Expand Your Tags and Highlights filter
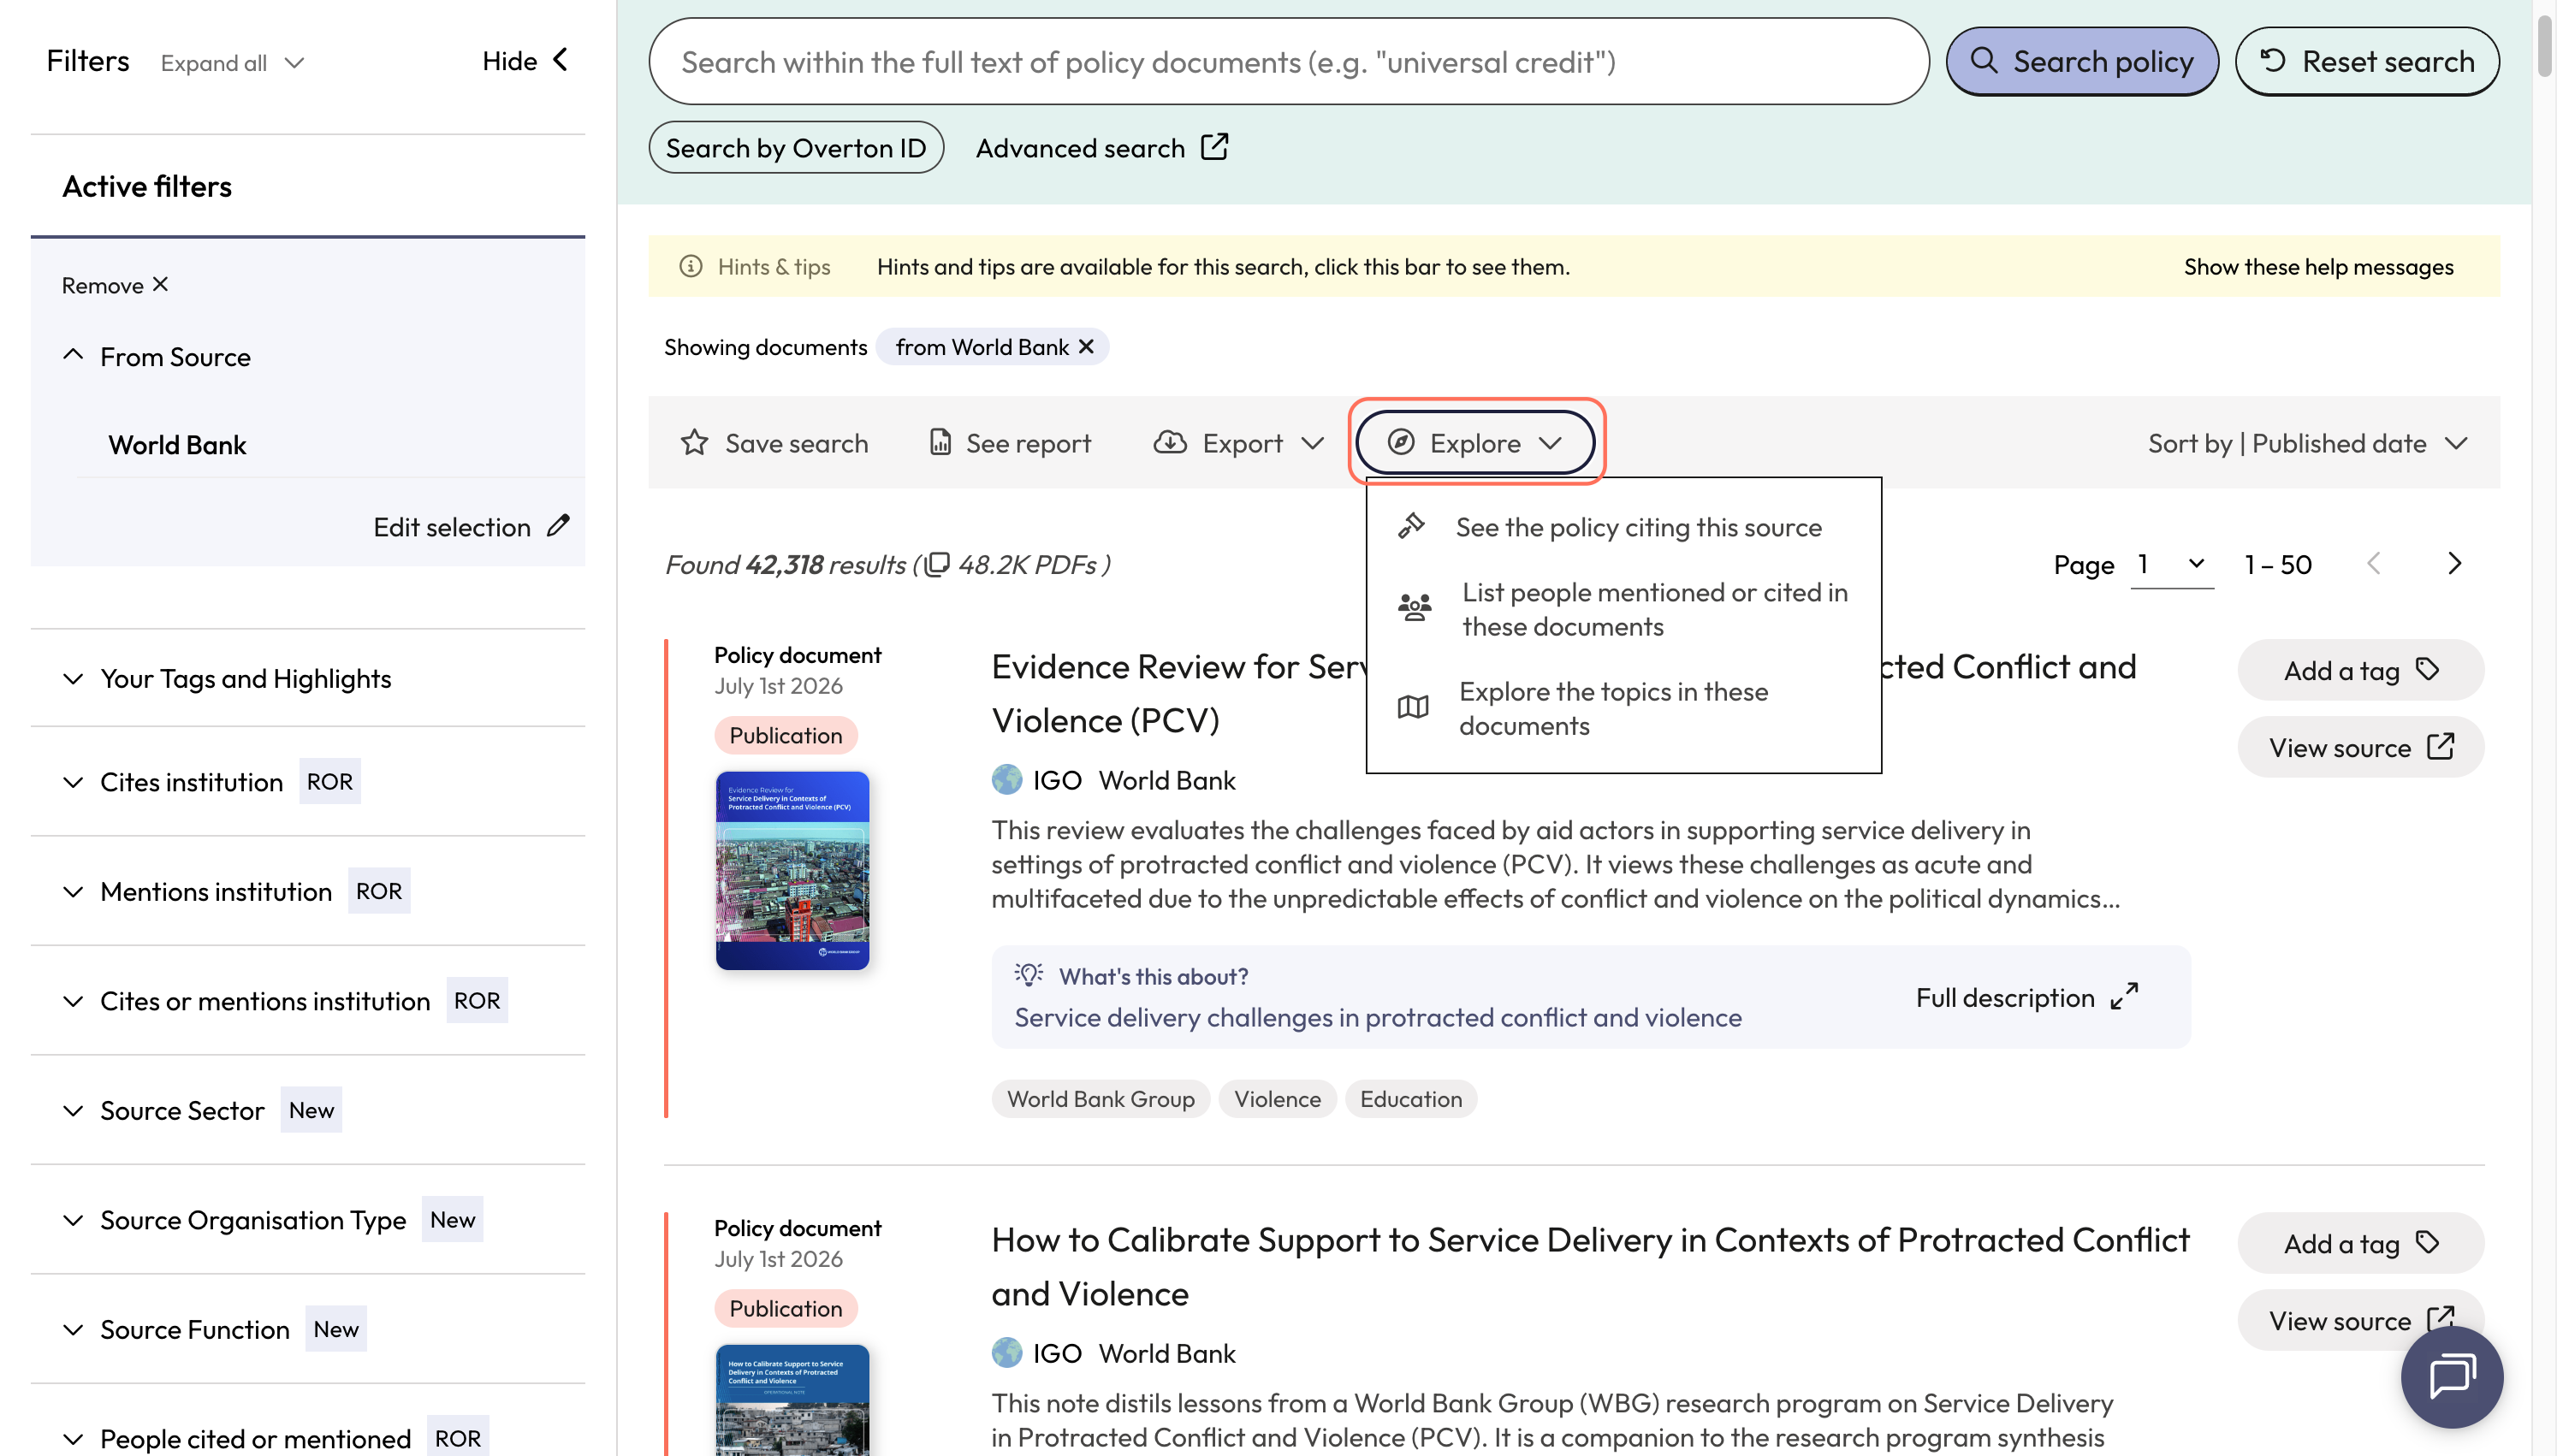Screen dimensions: 2557x1456 (73, 678)
